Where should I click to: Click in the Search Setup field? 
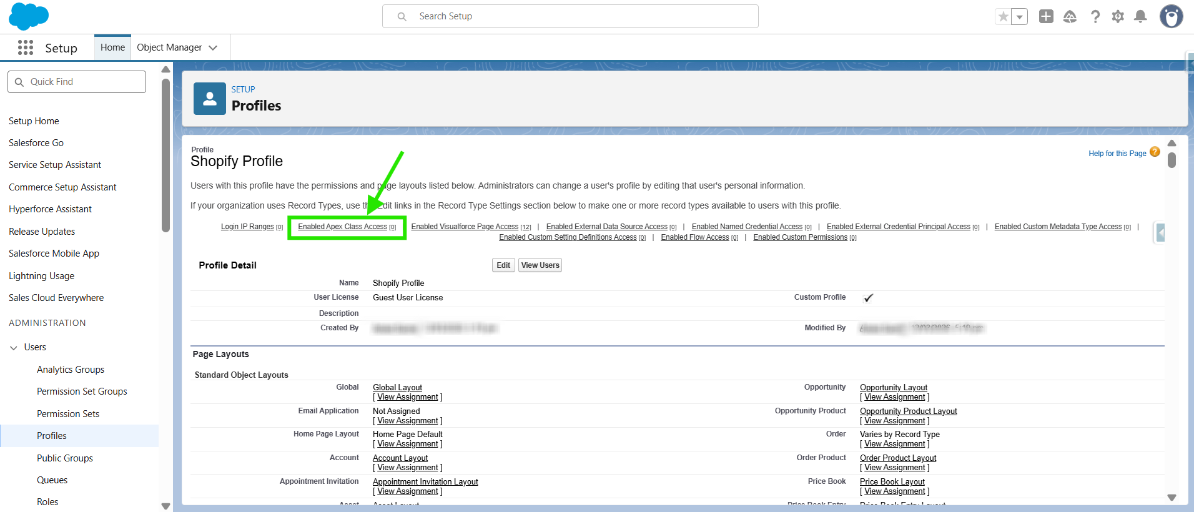pos(570,16)
